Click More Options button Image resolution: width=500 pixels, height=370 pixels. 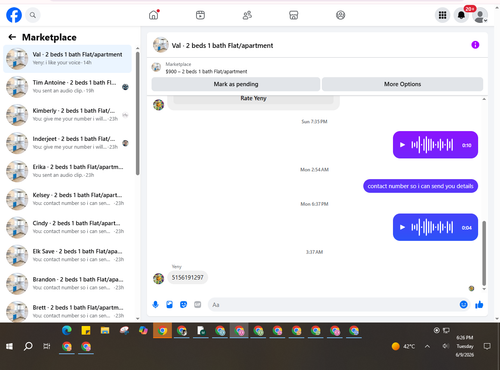402,84
